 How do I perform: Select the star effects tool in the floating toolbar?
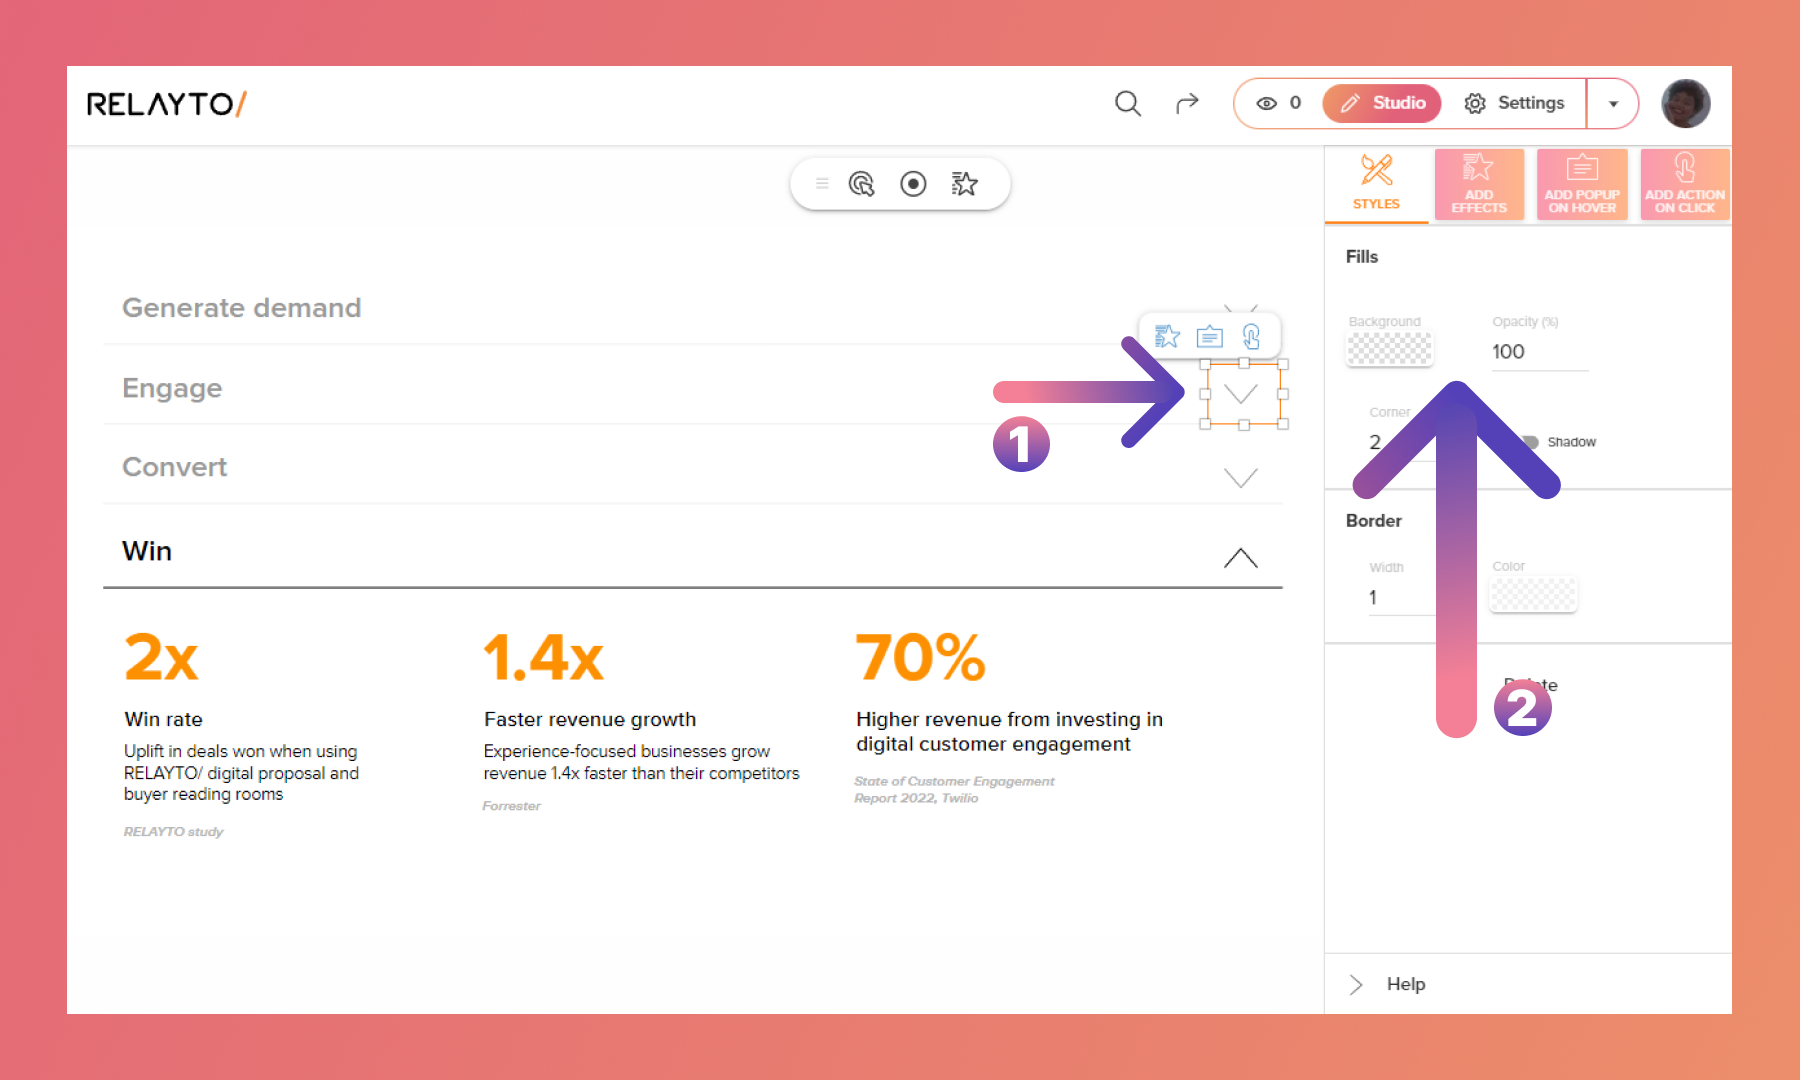[x=965, y=184]
